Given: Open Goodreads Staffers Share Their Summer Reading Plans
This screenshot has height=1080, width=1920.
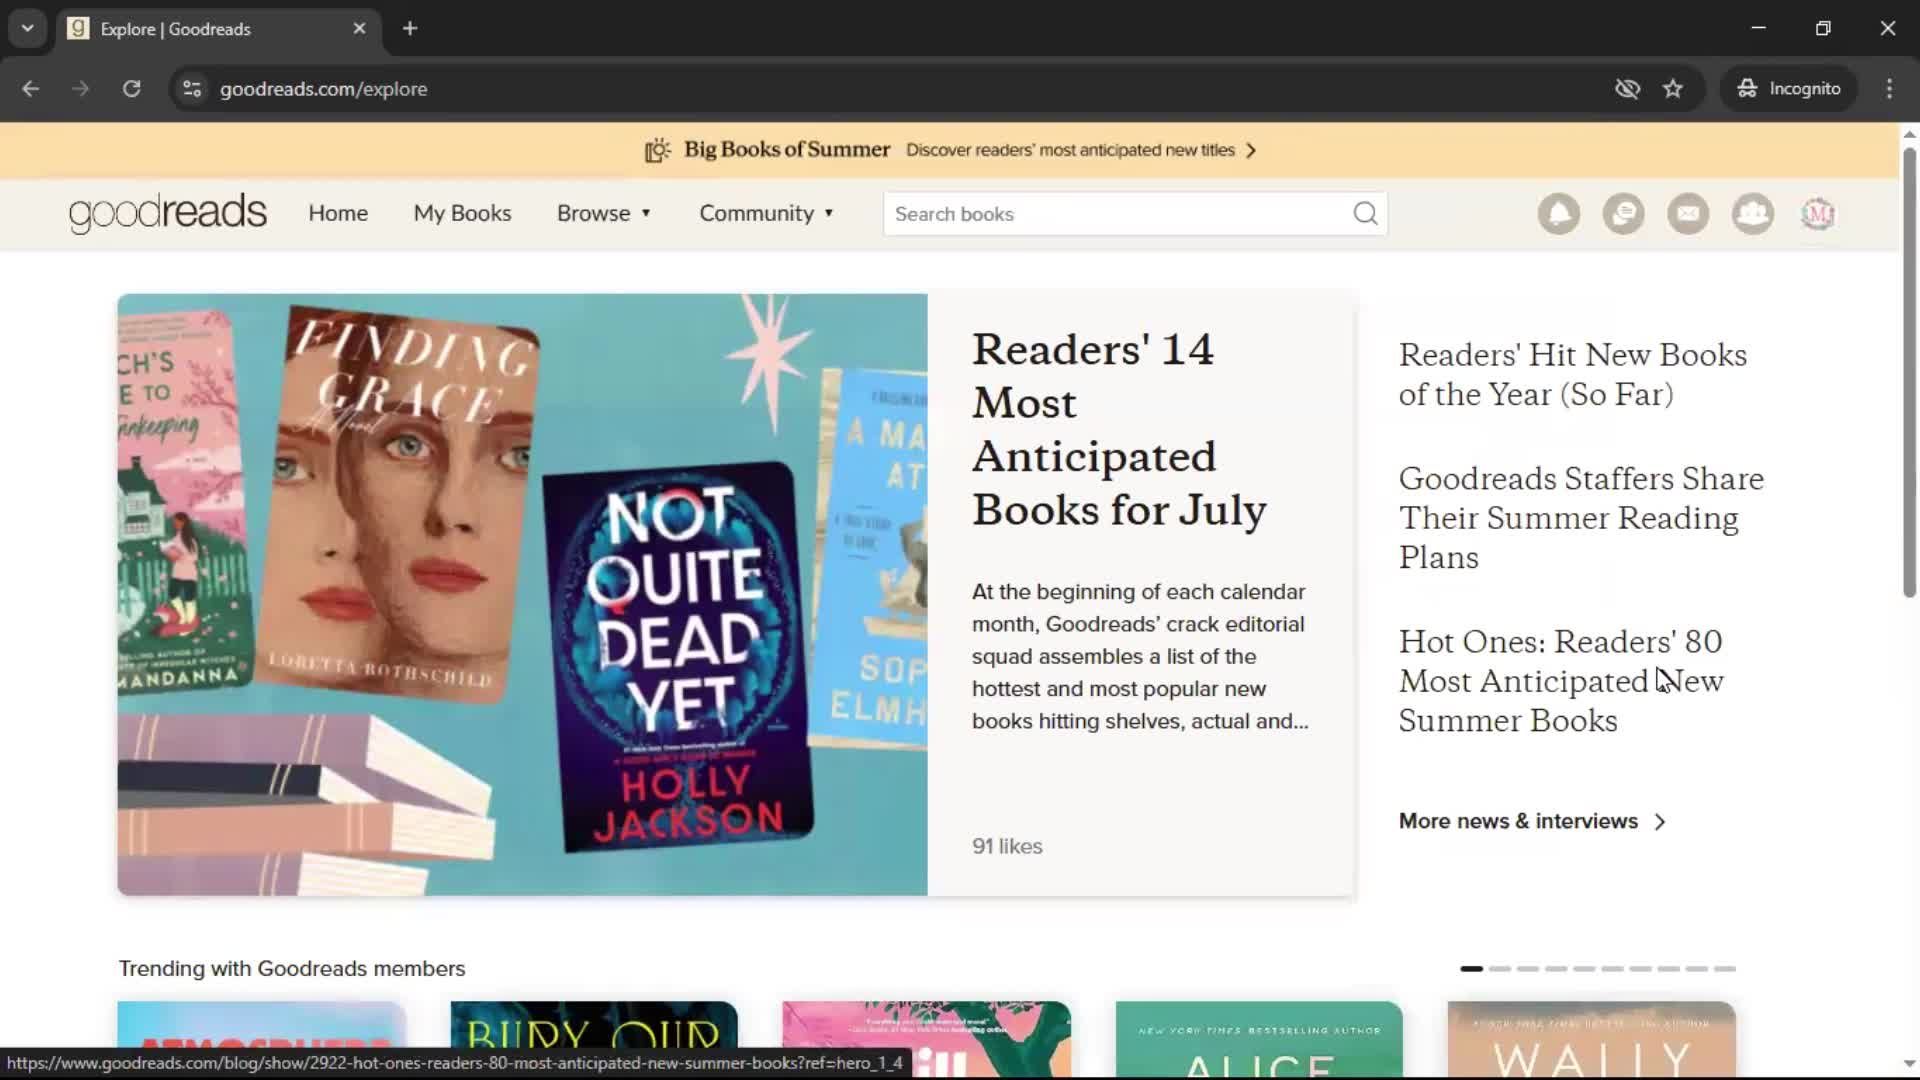Looking at the screenshot, I should click(1581, 518).
